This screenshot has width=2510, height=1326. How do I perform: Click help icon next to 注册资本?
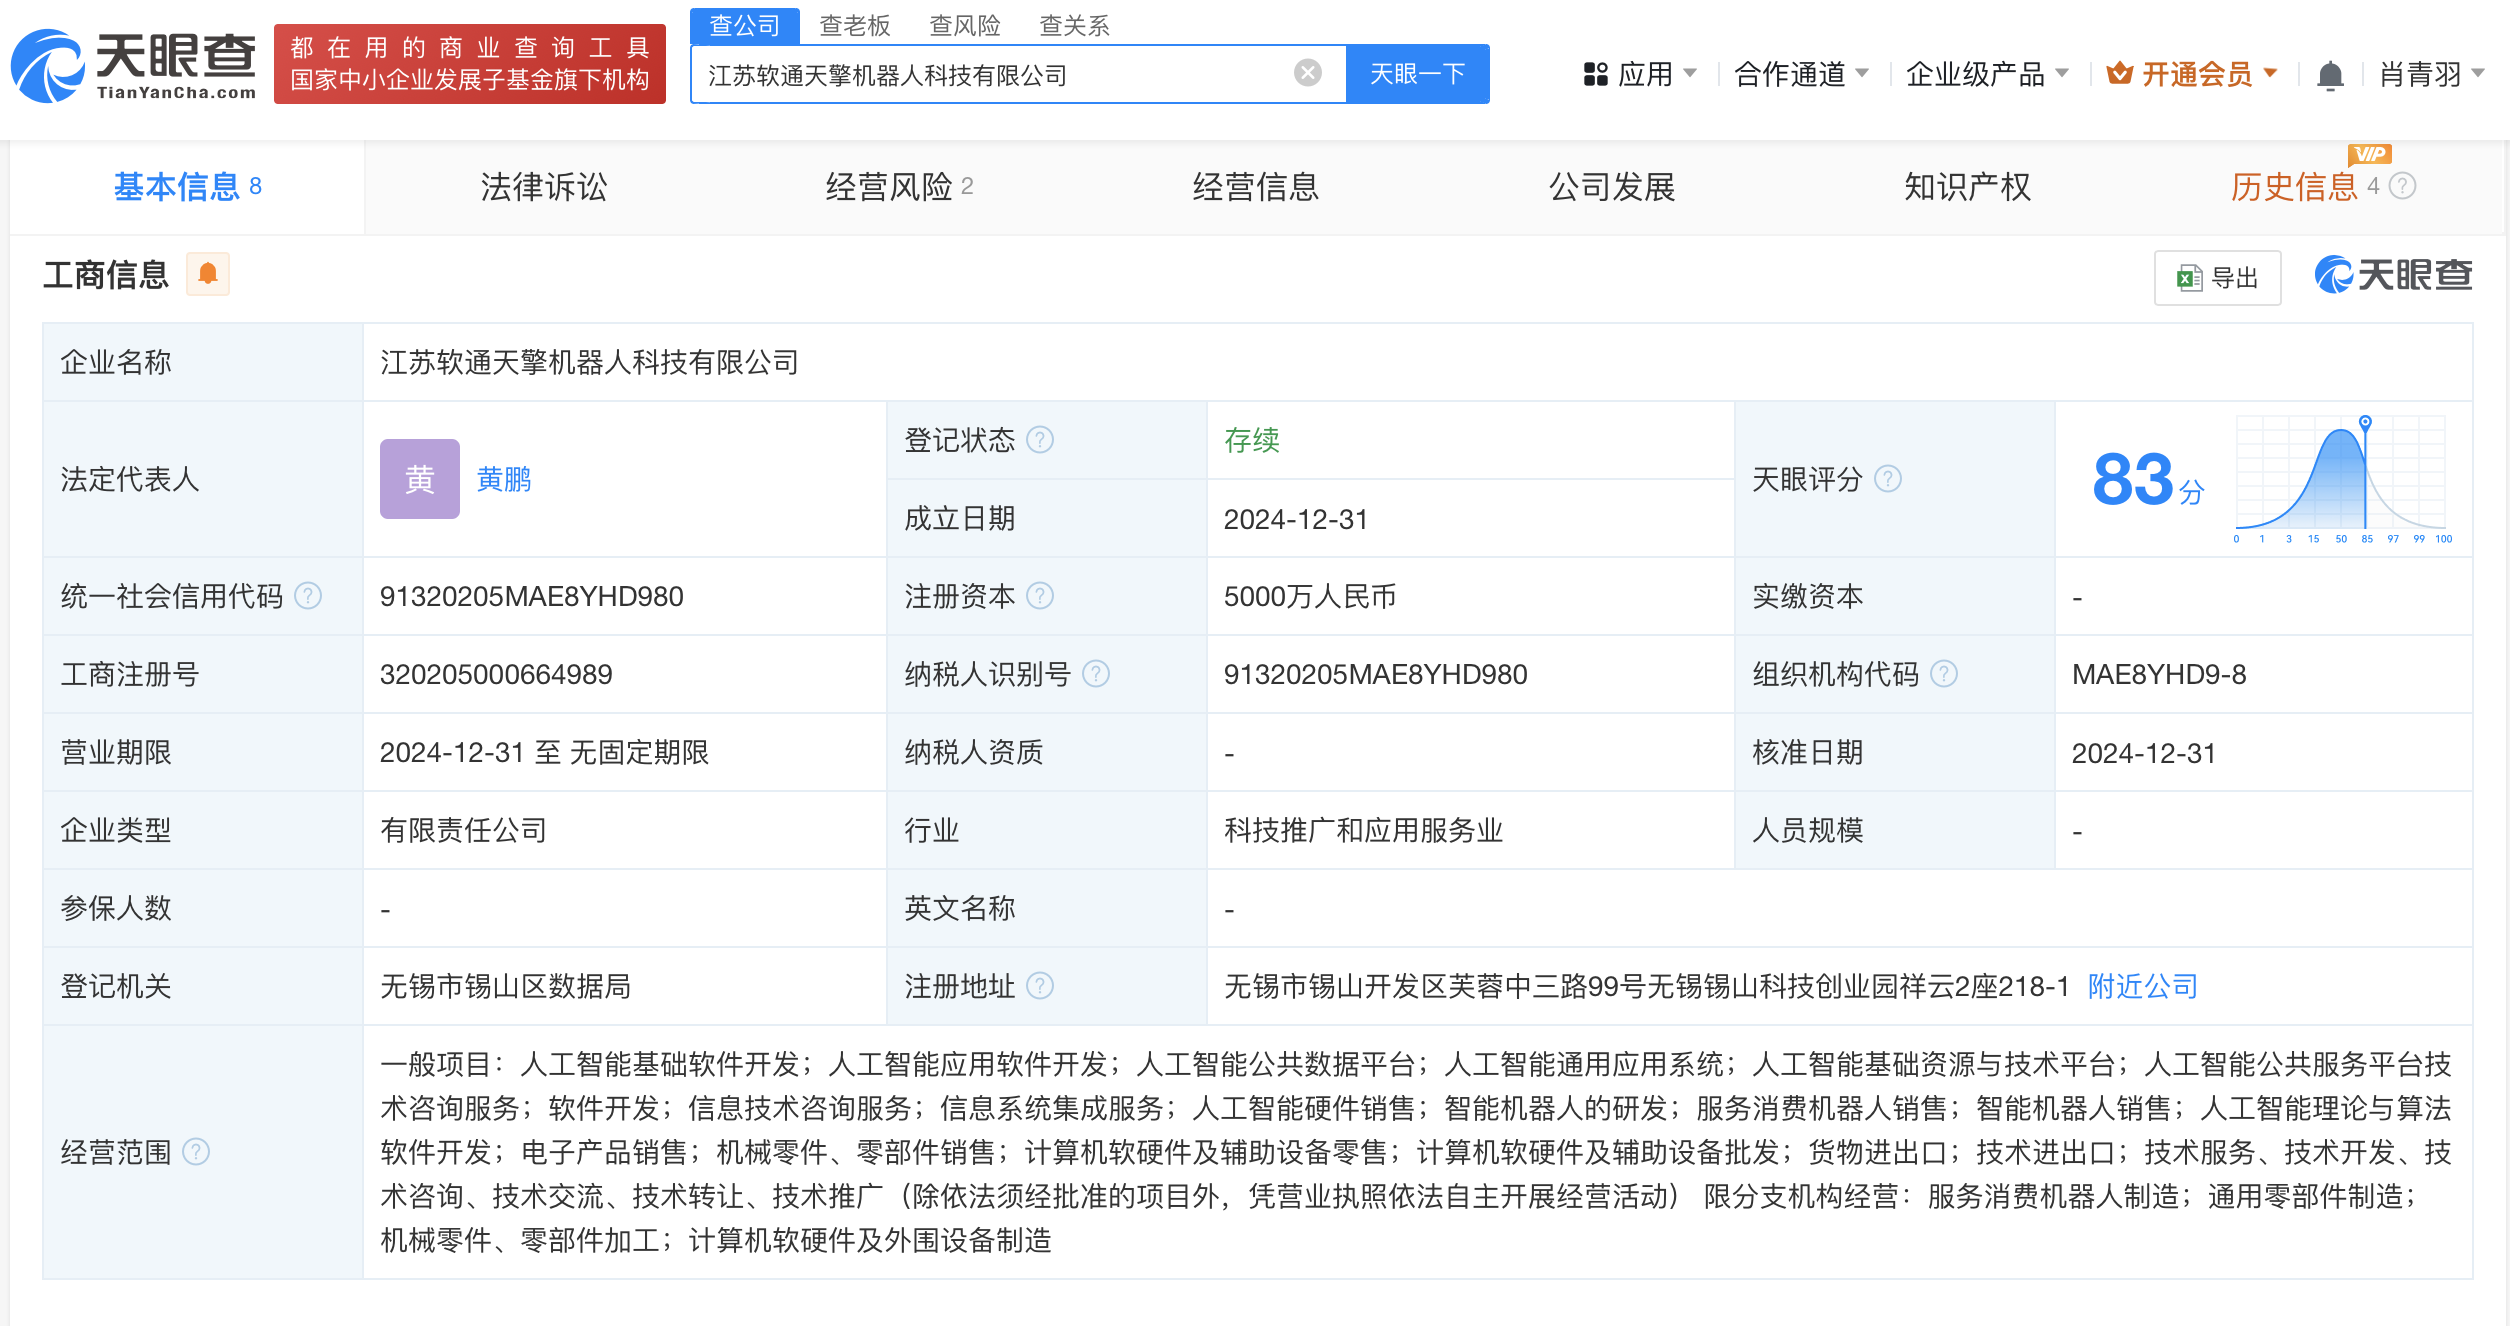coord(1040,596)
